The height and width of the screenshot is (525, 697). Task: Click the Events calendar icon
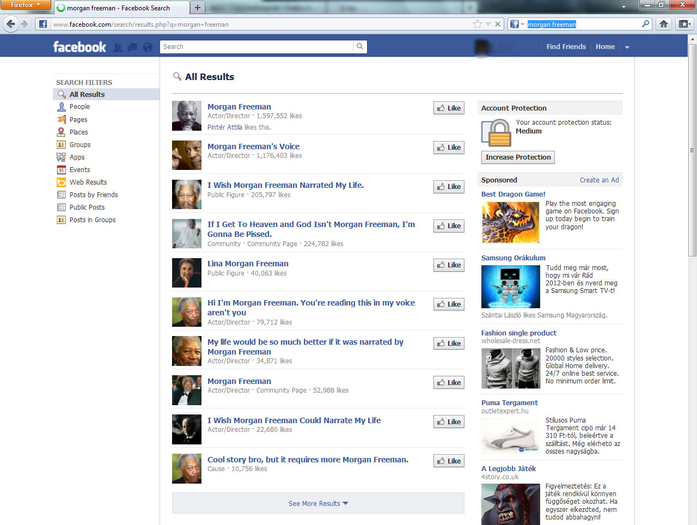(61, 169)
